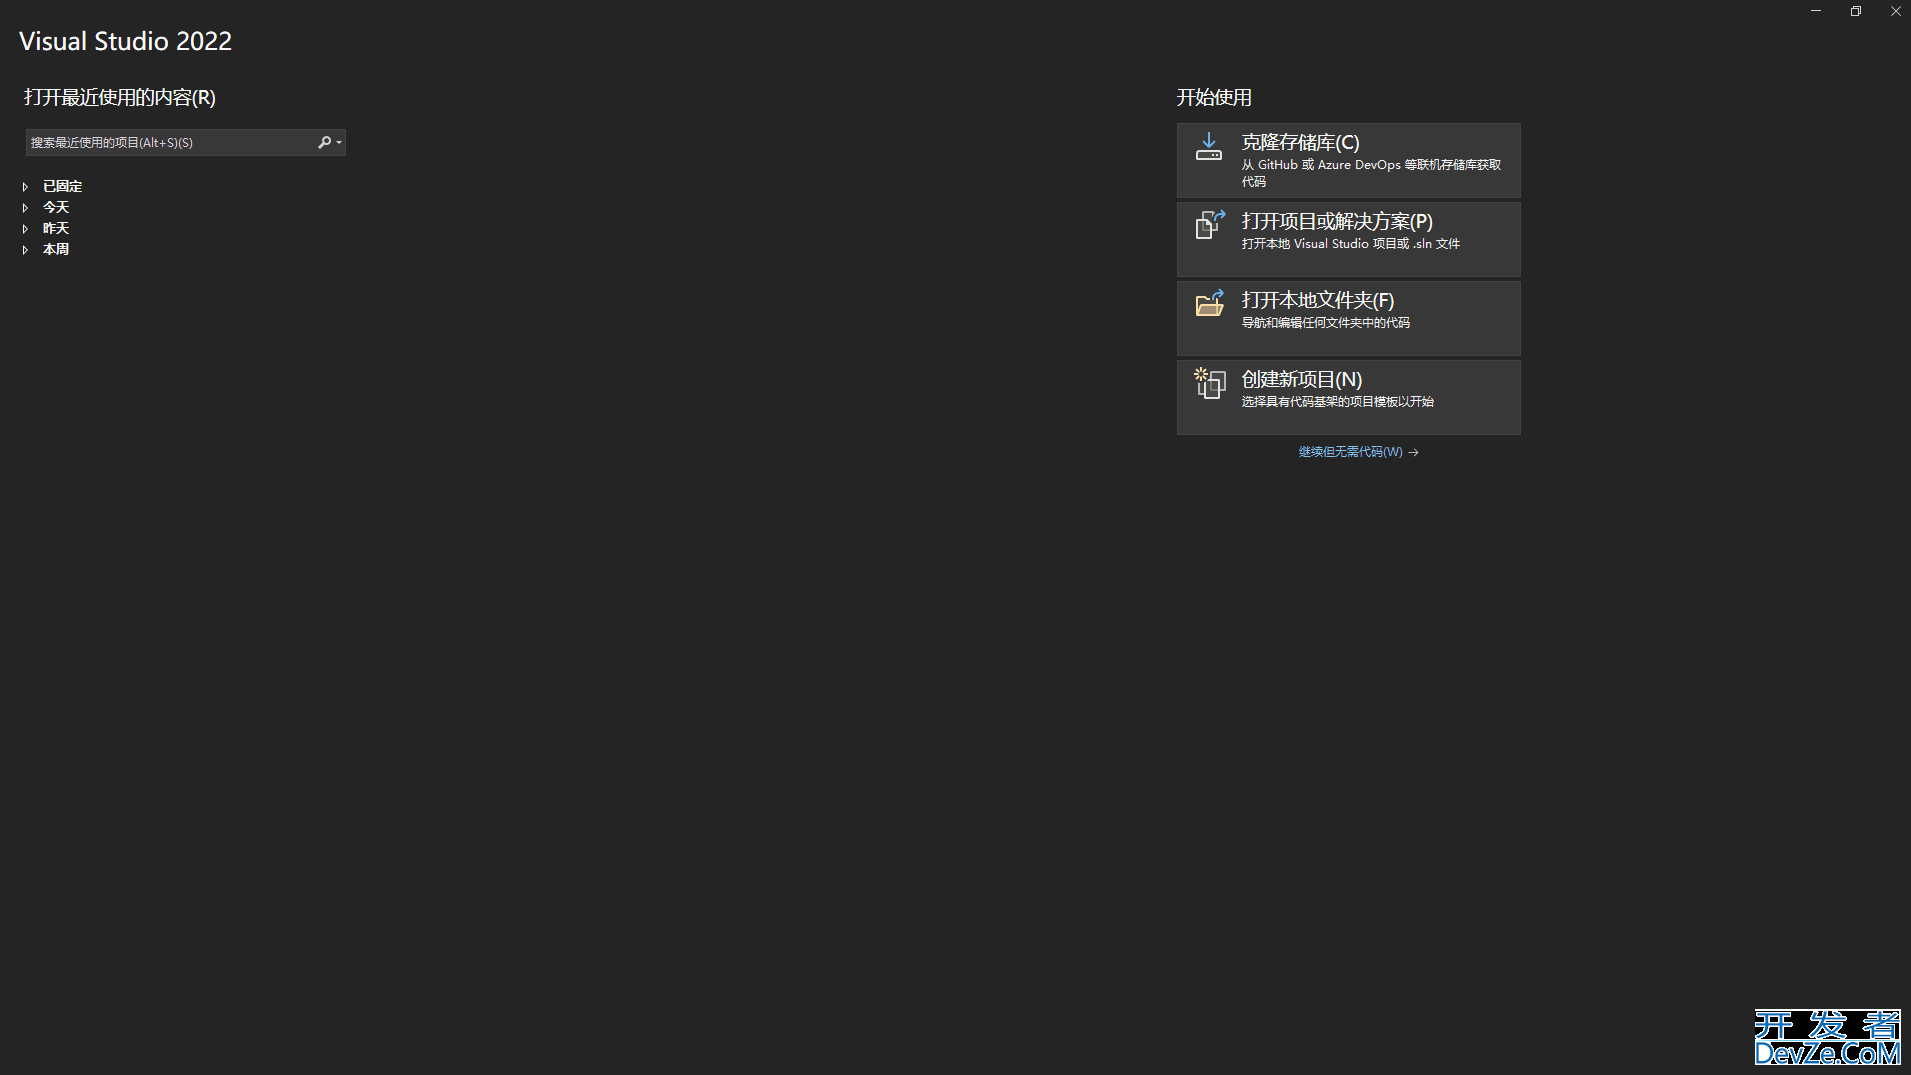Expand the 本周 group
Screen dimensions: 1911x1075
25,250
